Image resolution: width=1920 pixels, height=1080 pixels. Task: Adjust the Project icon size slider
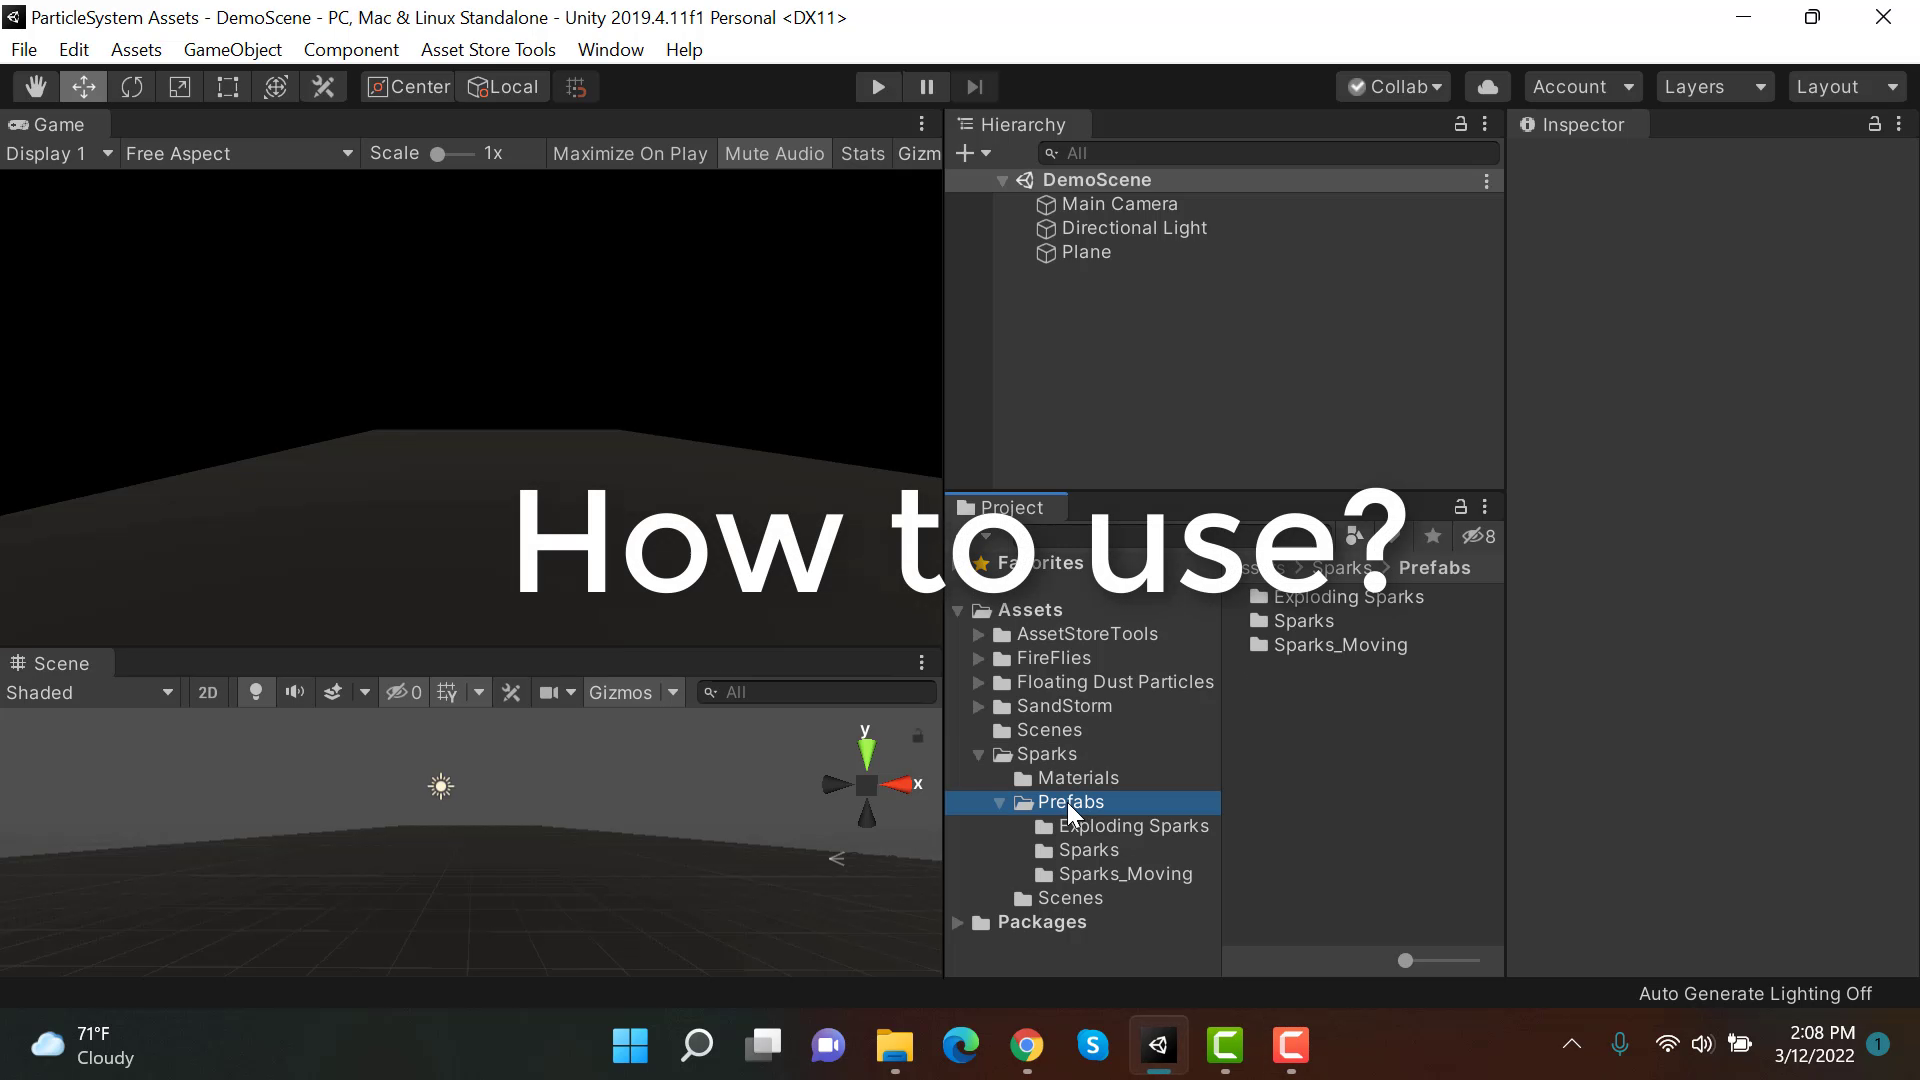click(1439, 961)
